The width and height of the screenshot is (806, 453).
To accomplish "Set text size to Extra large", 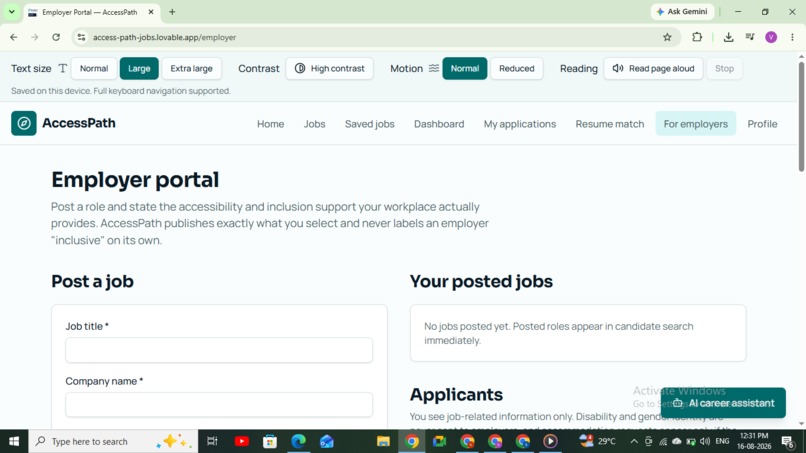I will coord(191,68).
